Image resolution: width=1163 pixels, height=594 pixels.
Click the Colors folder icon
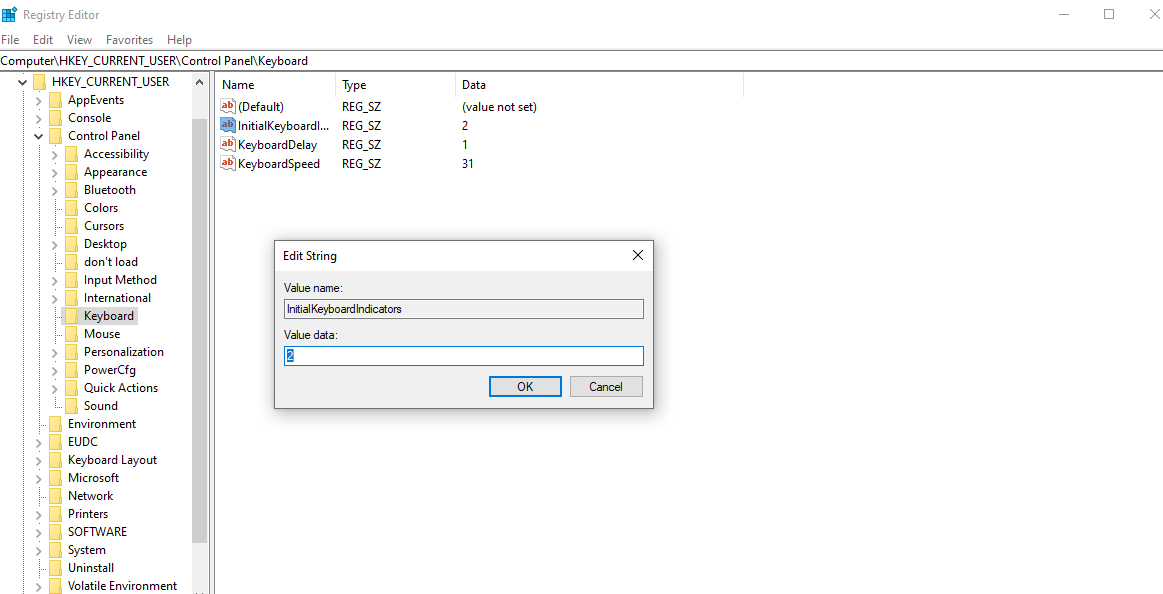pyautogui.click(x=71, y=208)
